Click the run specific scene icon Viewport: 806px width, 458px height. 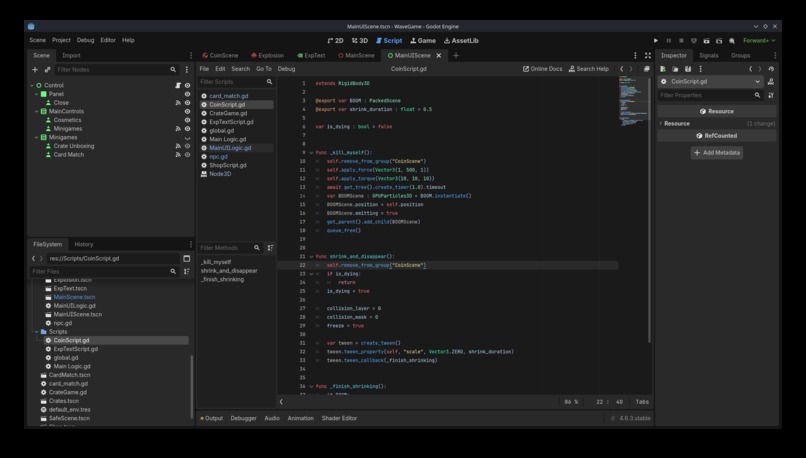[x=719, y=41]
